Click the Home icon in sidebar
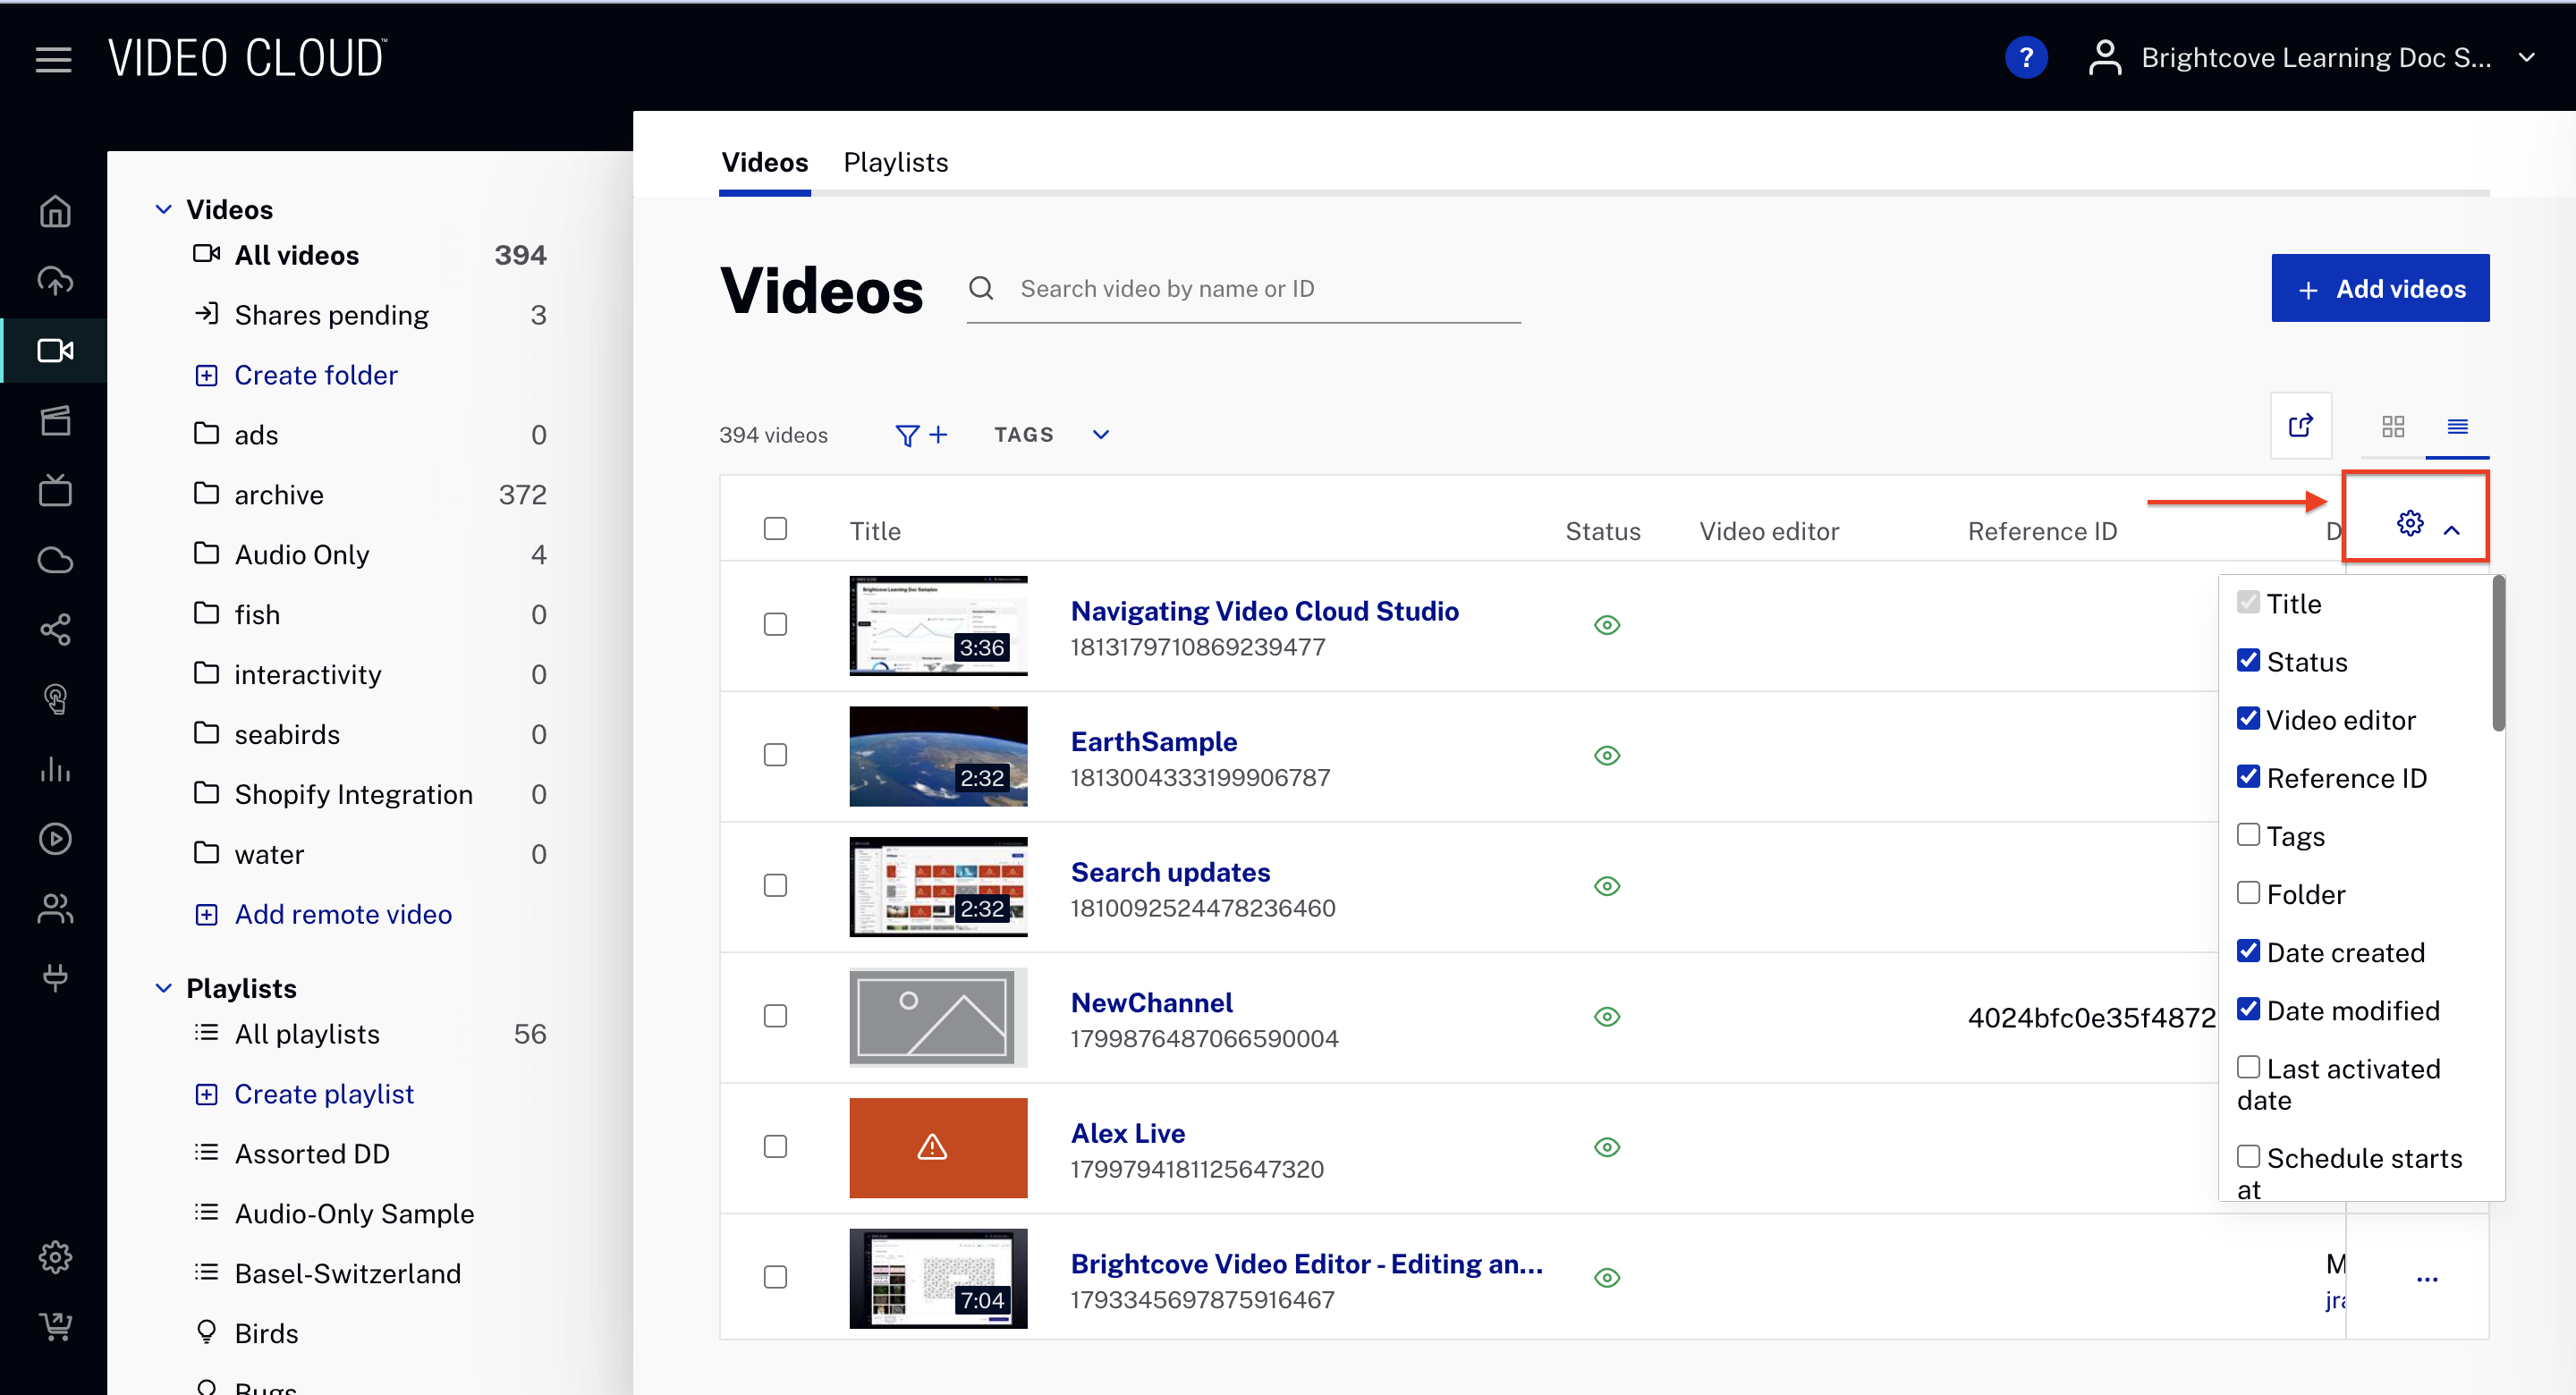Screen dimensions: 2576x1395 tap(55, 211)
